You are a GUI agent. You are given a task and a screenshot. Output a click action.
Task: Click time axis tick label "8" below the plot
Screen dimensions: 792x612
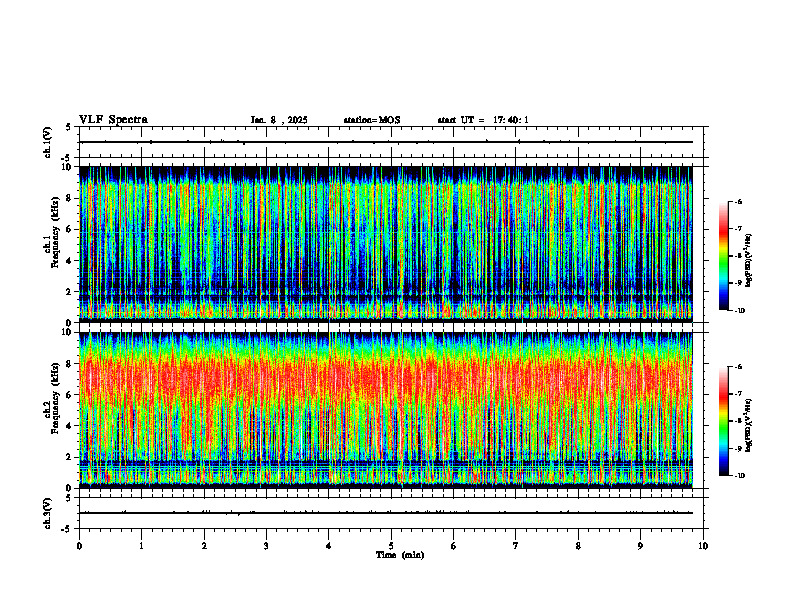click(578, 546)
